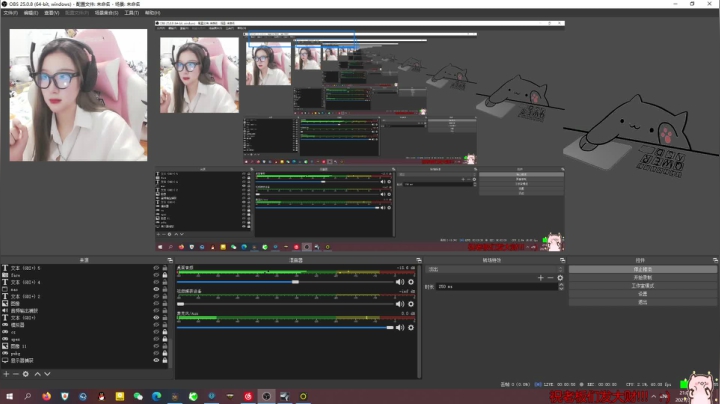
Task: Decrease transition duration with down arrow
Action: (561, 288)
